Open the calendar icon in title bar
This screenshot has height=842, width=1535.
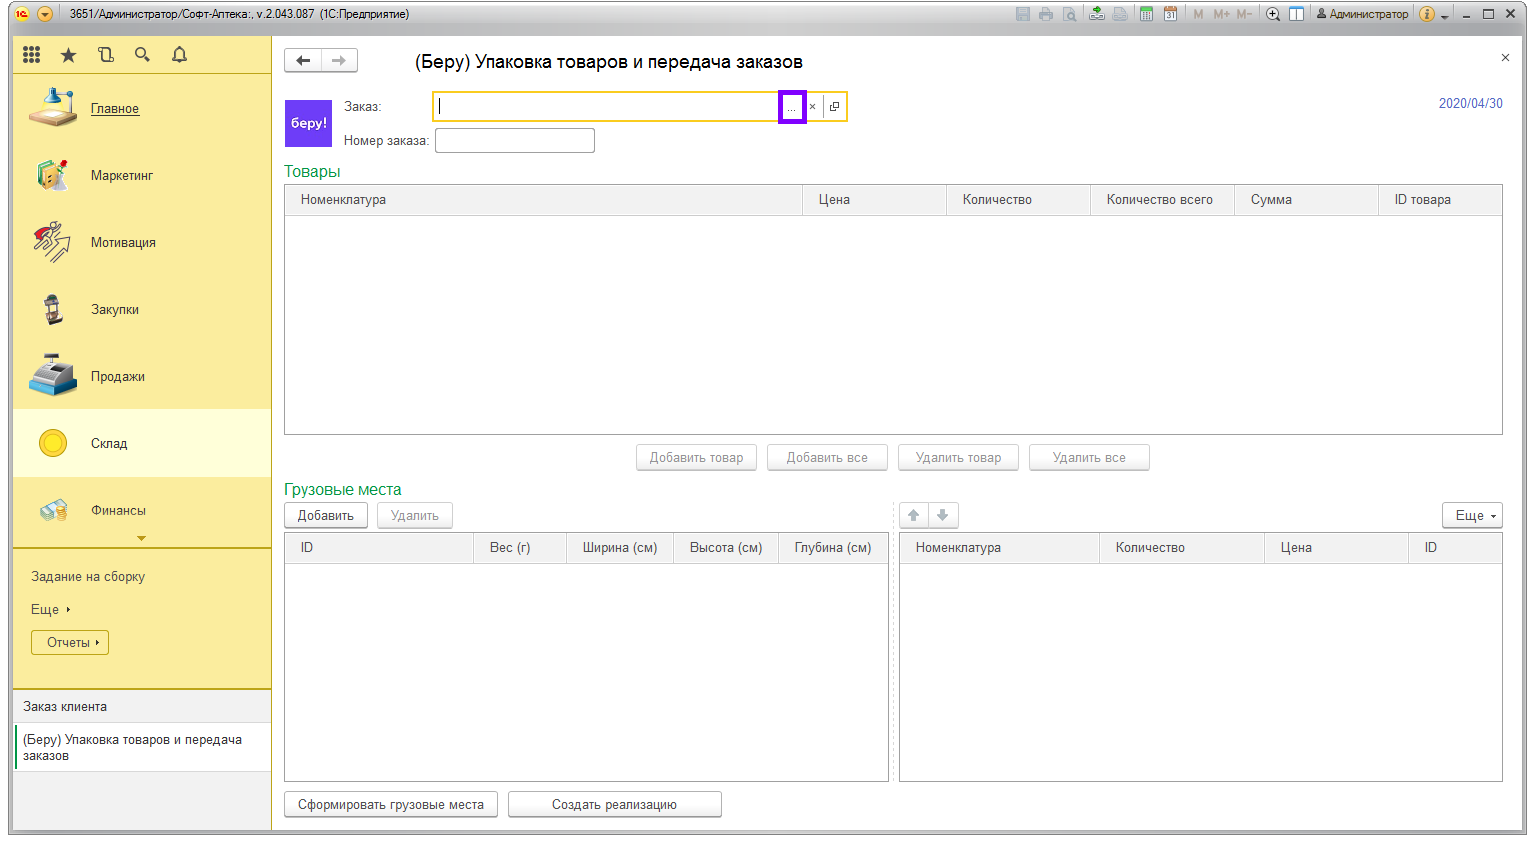[x=1169, y=14]
